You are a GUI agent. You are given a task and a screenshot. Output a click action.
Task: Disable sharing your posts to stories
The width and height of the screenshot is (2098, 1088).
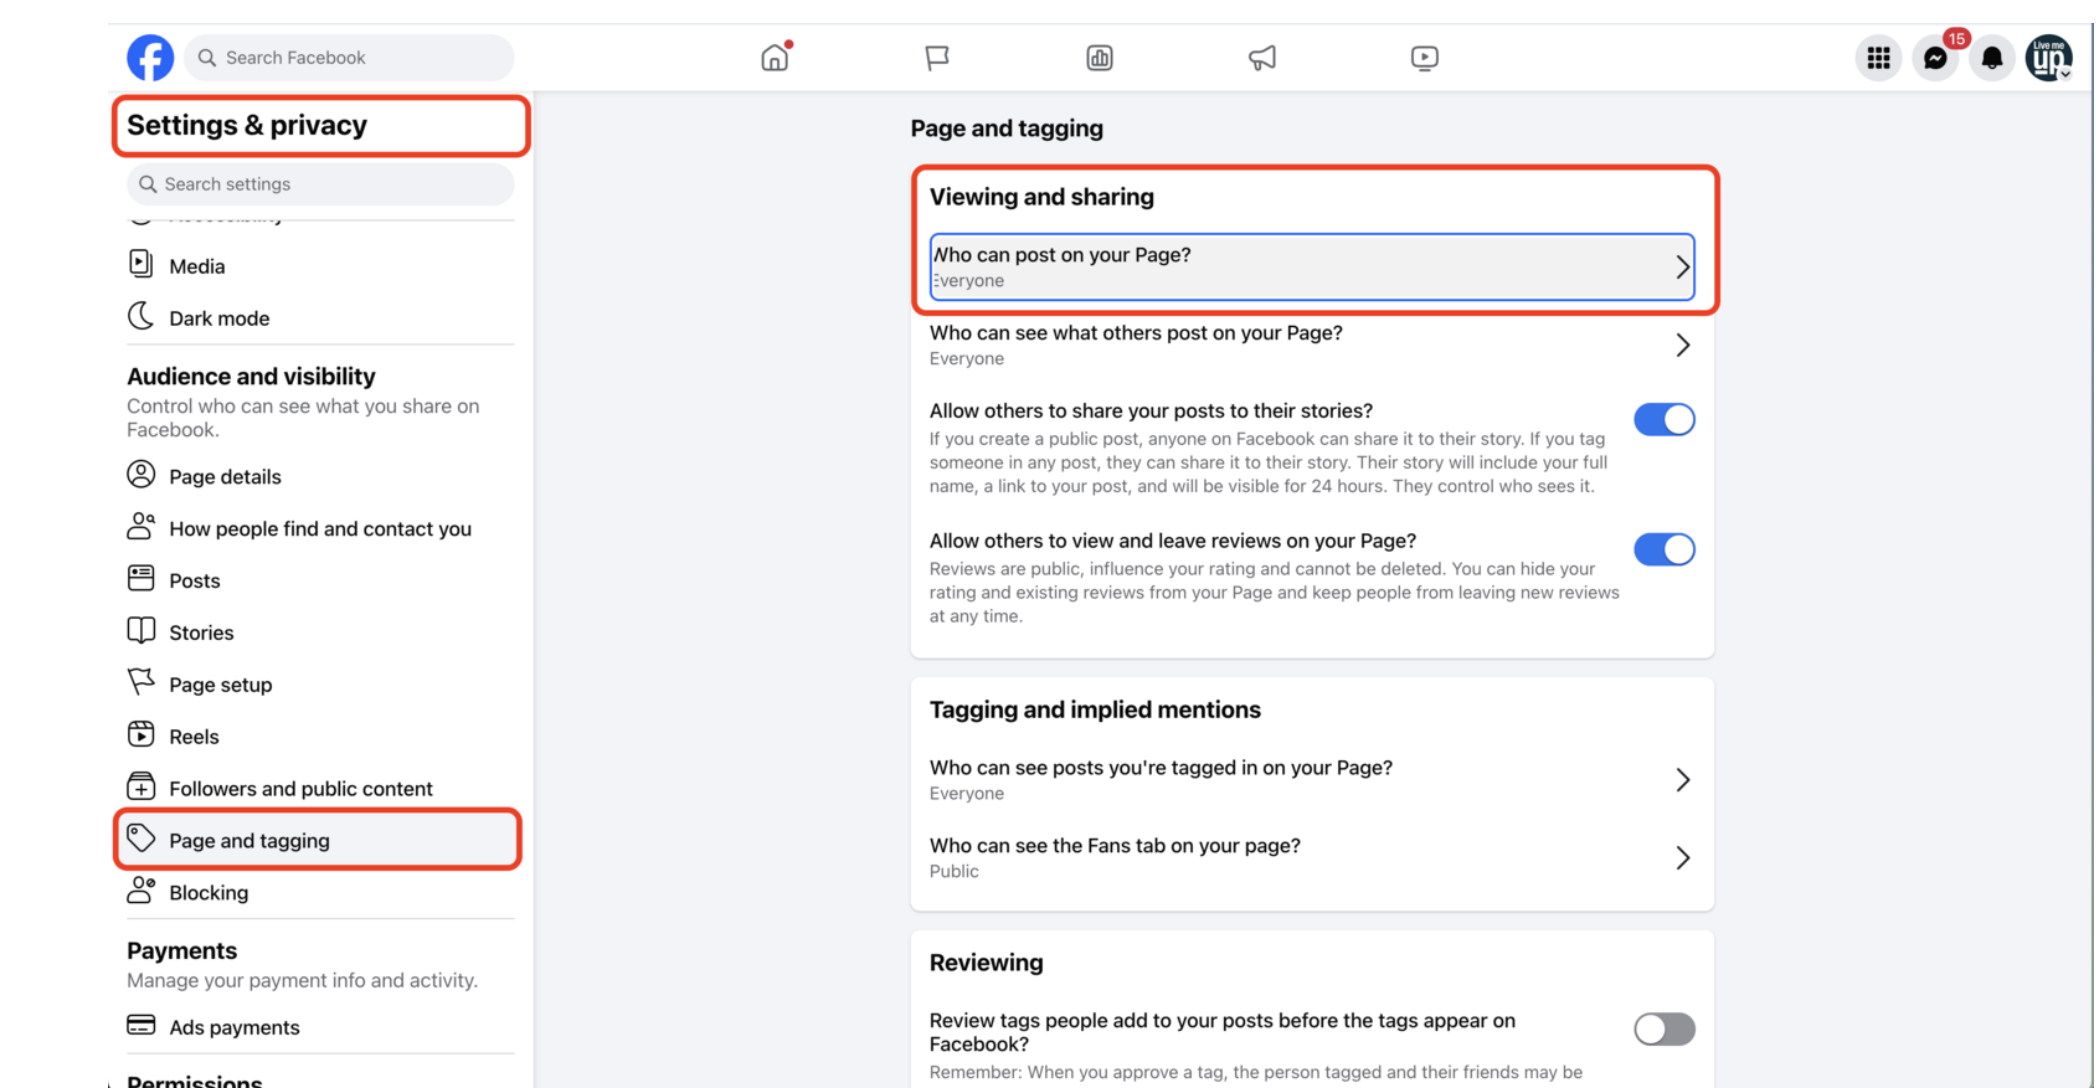click(1664, 420)
